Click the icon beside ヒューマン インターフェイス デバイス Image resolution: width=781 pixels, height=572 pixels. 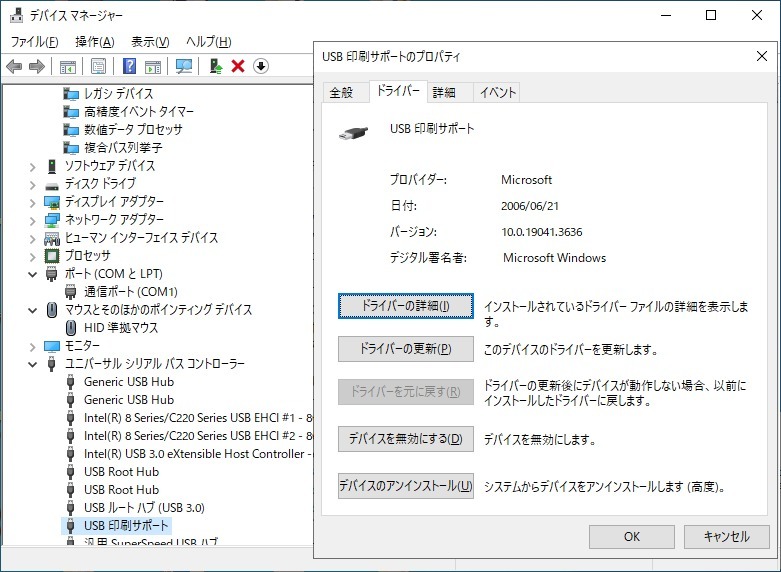pos(52,239)
